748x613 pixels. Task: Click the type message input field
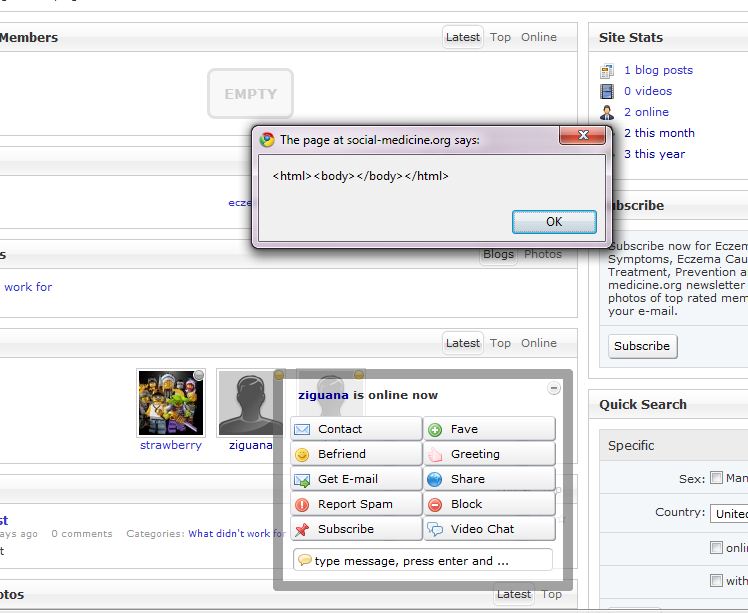423,560
